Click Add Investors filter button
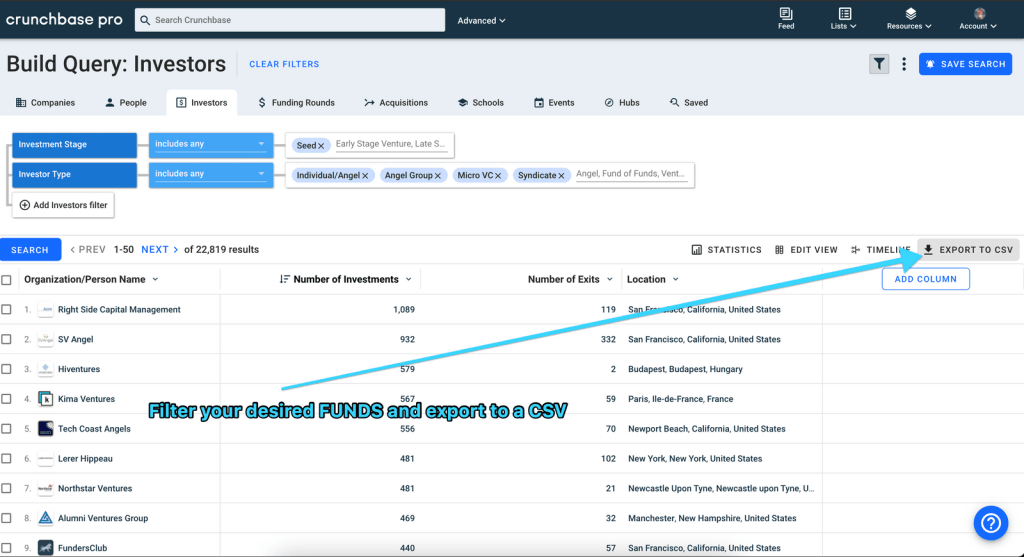 [x=63, y=205]
